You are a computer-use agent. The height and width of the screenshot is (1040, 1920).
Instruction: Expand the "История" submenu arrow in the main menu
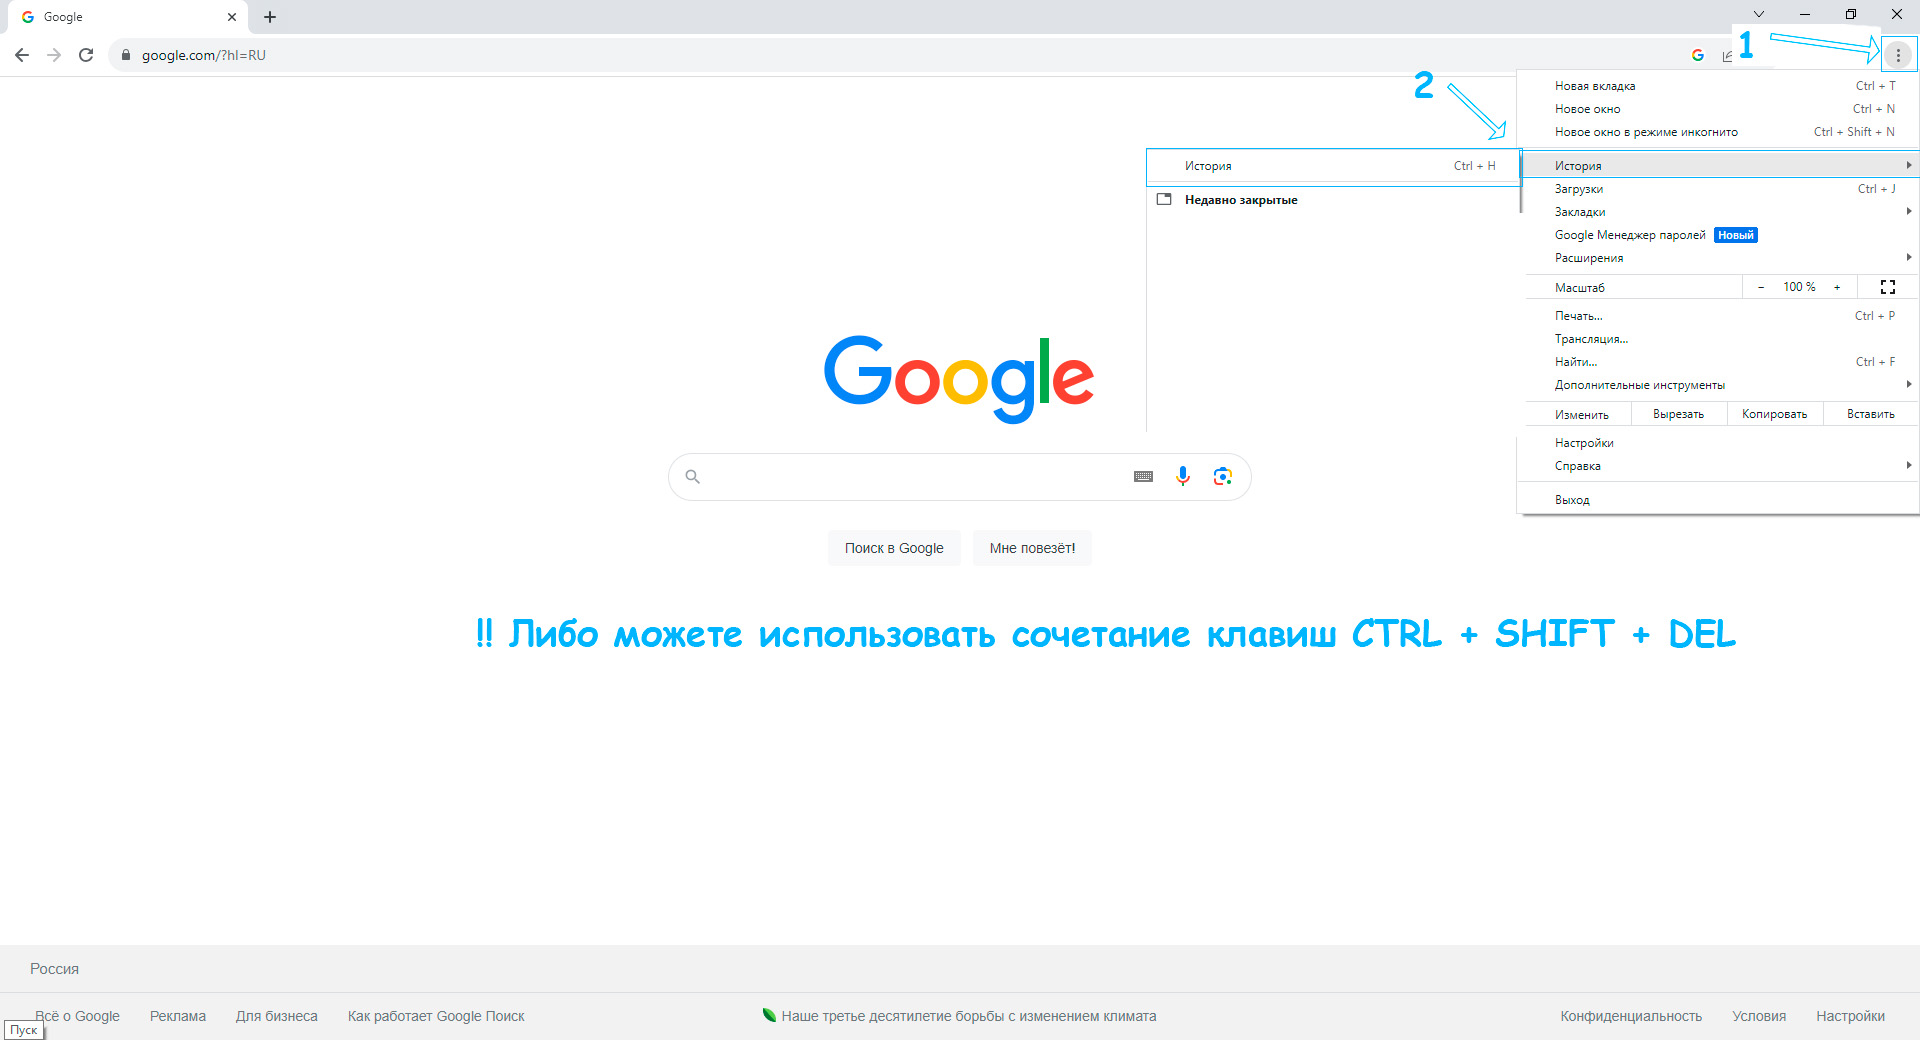coord(1909,165)
